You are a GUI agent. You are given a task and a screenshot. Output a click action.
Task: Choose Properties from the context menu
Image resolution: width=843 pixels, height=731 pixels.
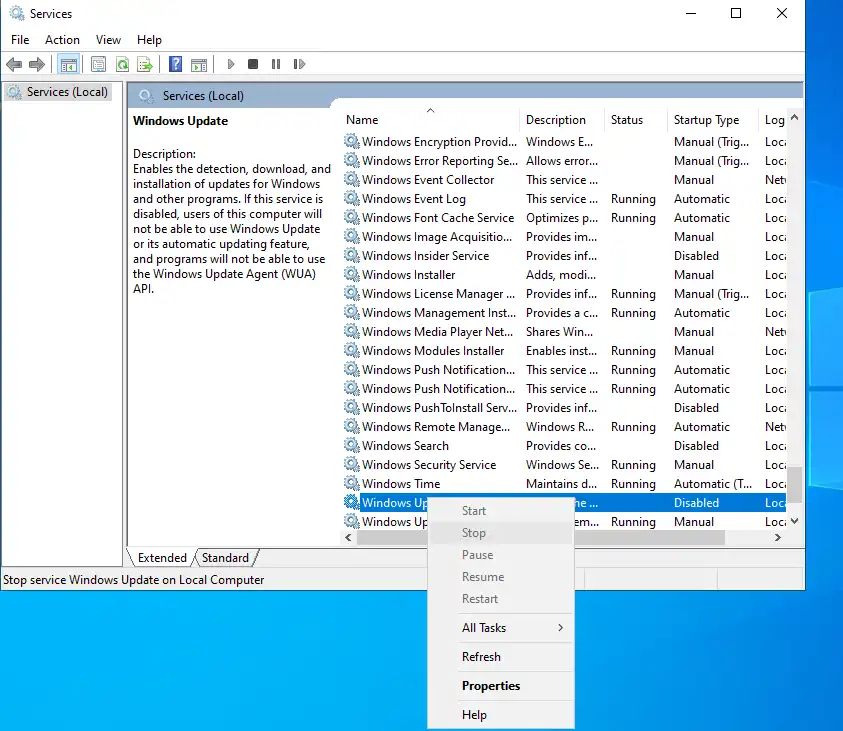[501, 686]
